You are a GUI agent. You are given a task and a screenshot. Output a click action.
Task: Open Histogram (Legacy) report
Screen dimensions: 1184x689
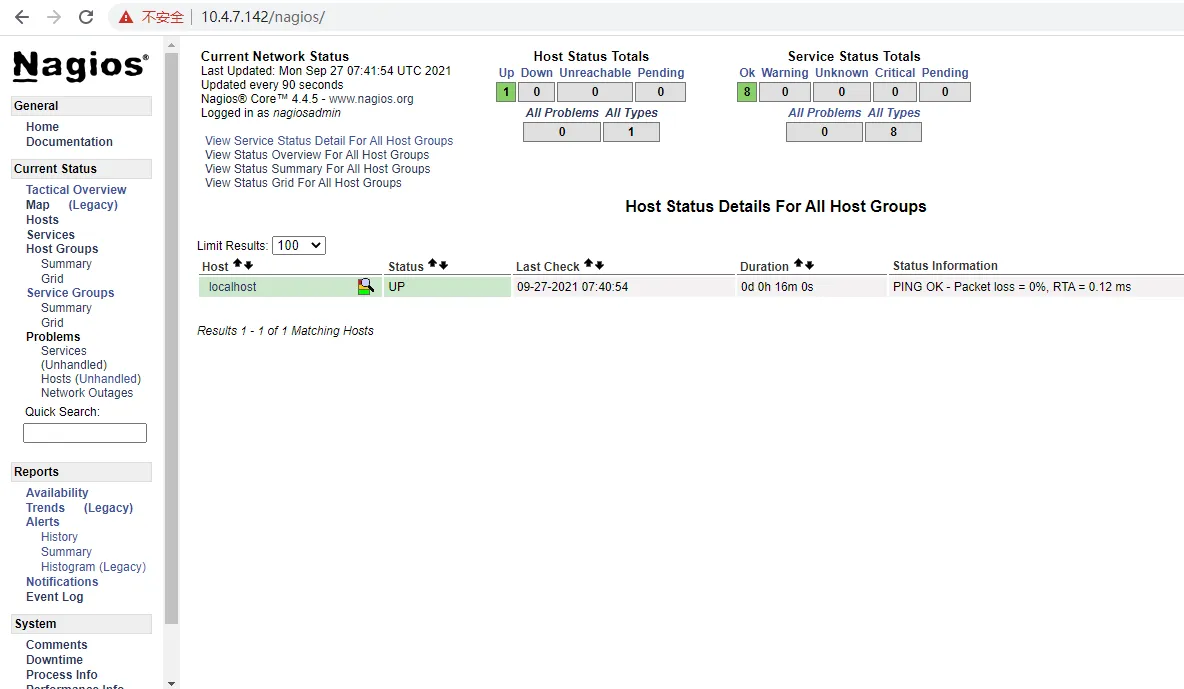click(x=94, y=567)
